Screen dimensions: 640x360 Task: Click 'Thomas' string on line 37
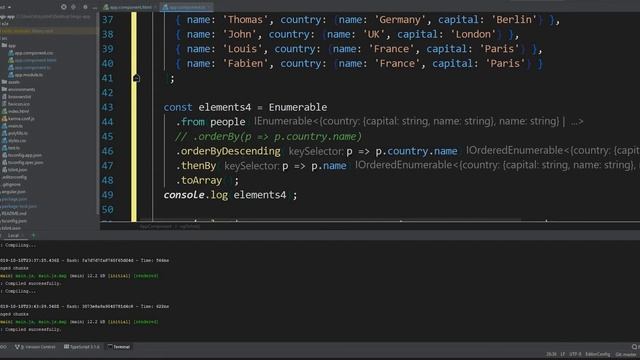click(245, 20)
